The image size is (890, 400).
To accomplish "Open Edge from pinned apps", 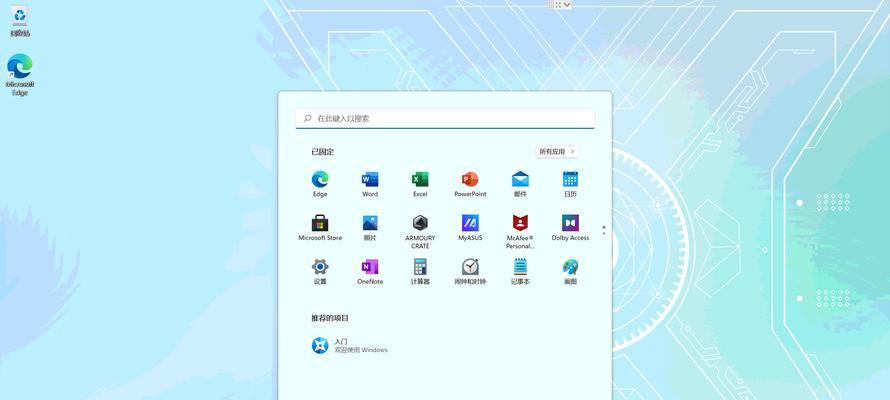I will (320, 184).
